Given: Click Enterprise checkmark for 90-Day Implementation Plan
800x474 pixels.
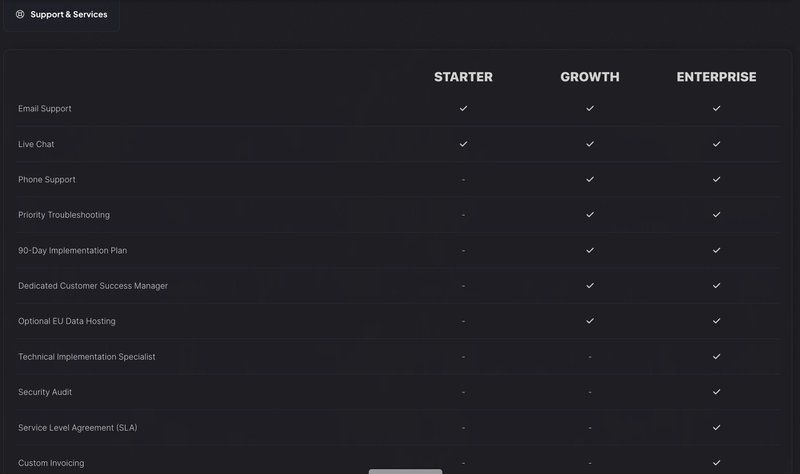Looking at the screenshot, I should [716, 250].
